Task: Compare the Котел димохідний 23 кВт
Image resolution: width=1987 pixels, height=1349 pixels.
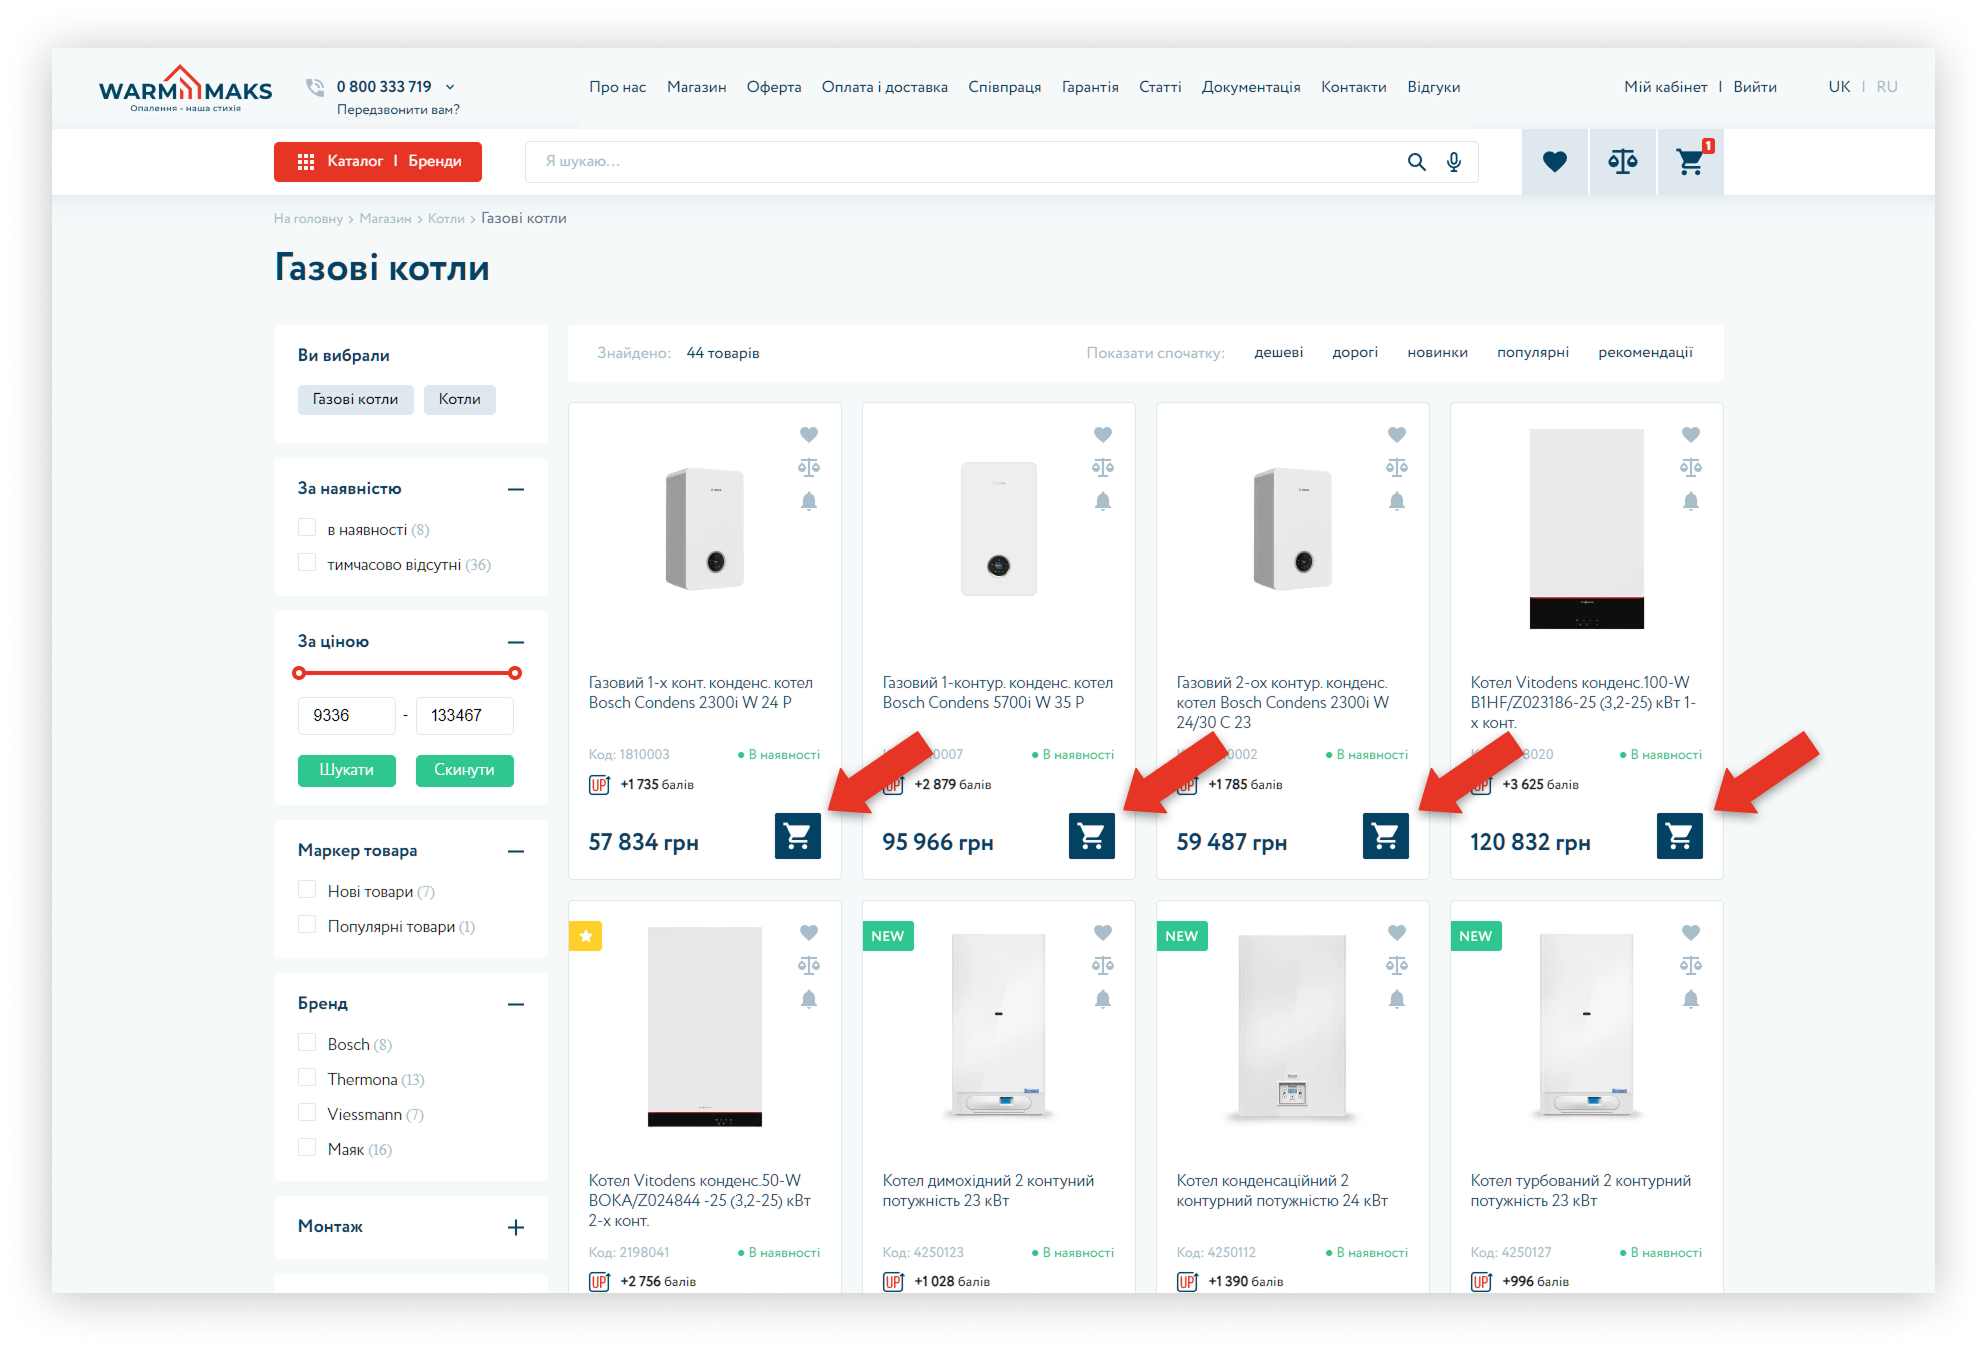Action: (1103, 965)
